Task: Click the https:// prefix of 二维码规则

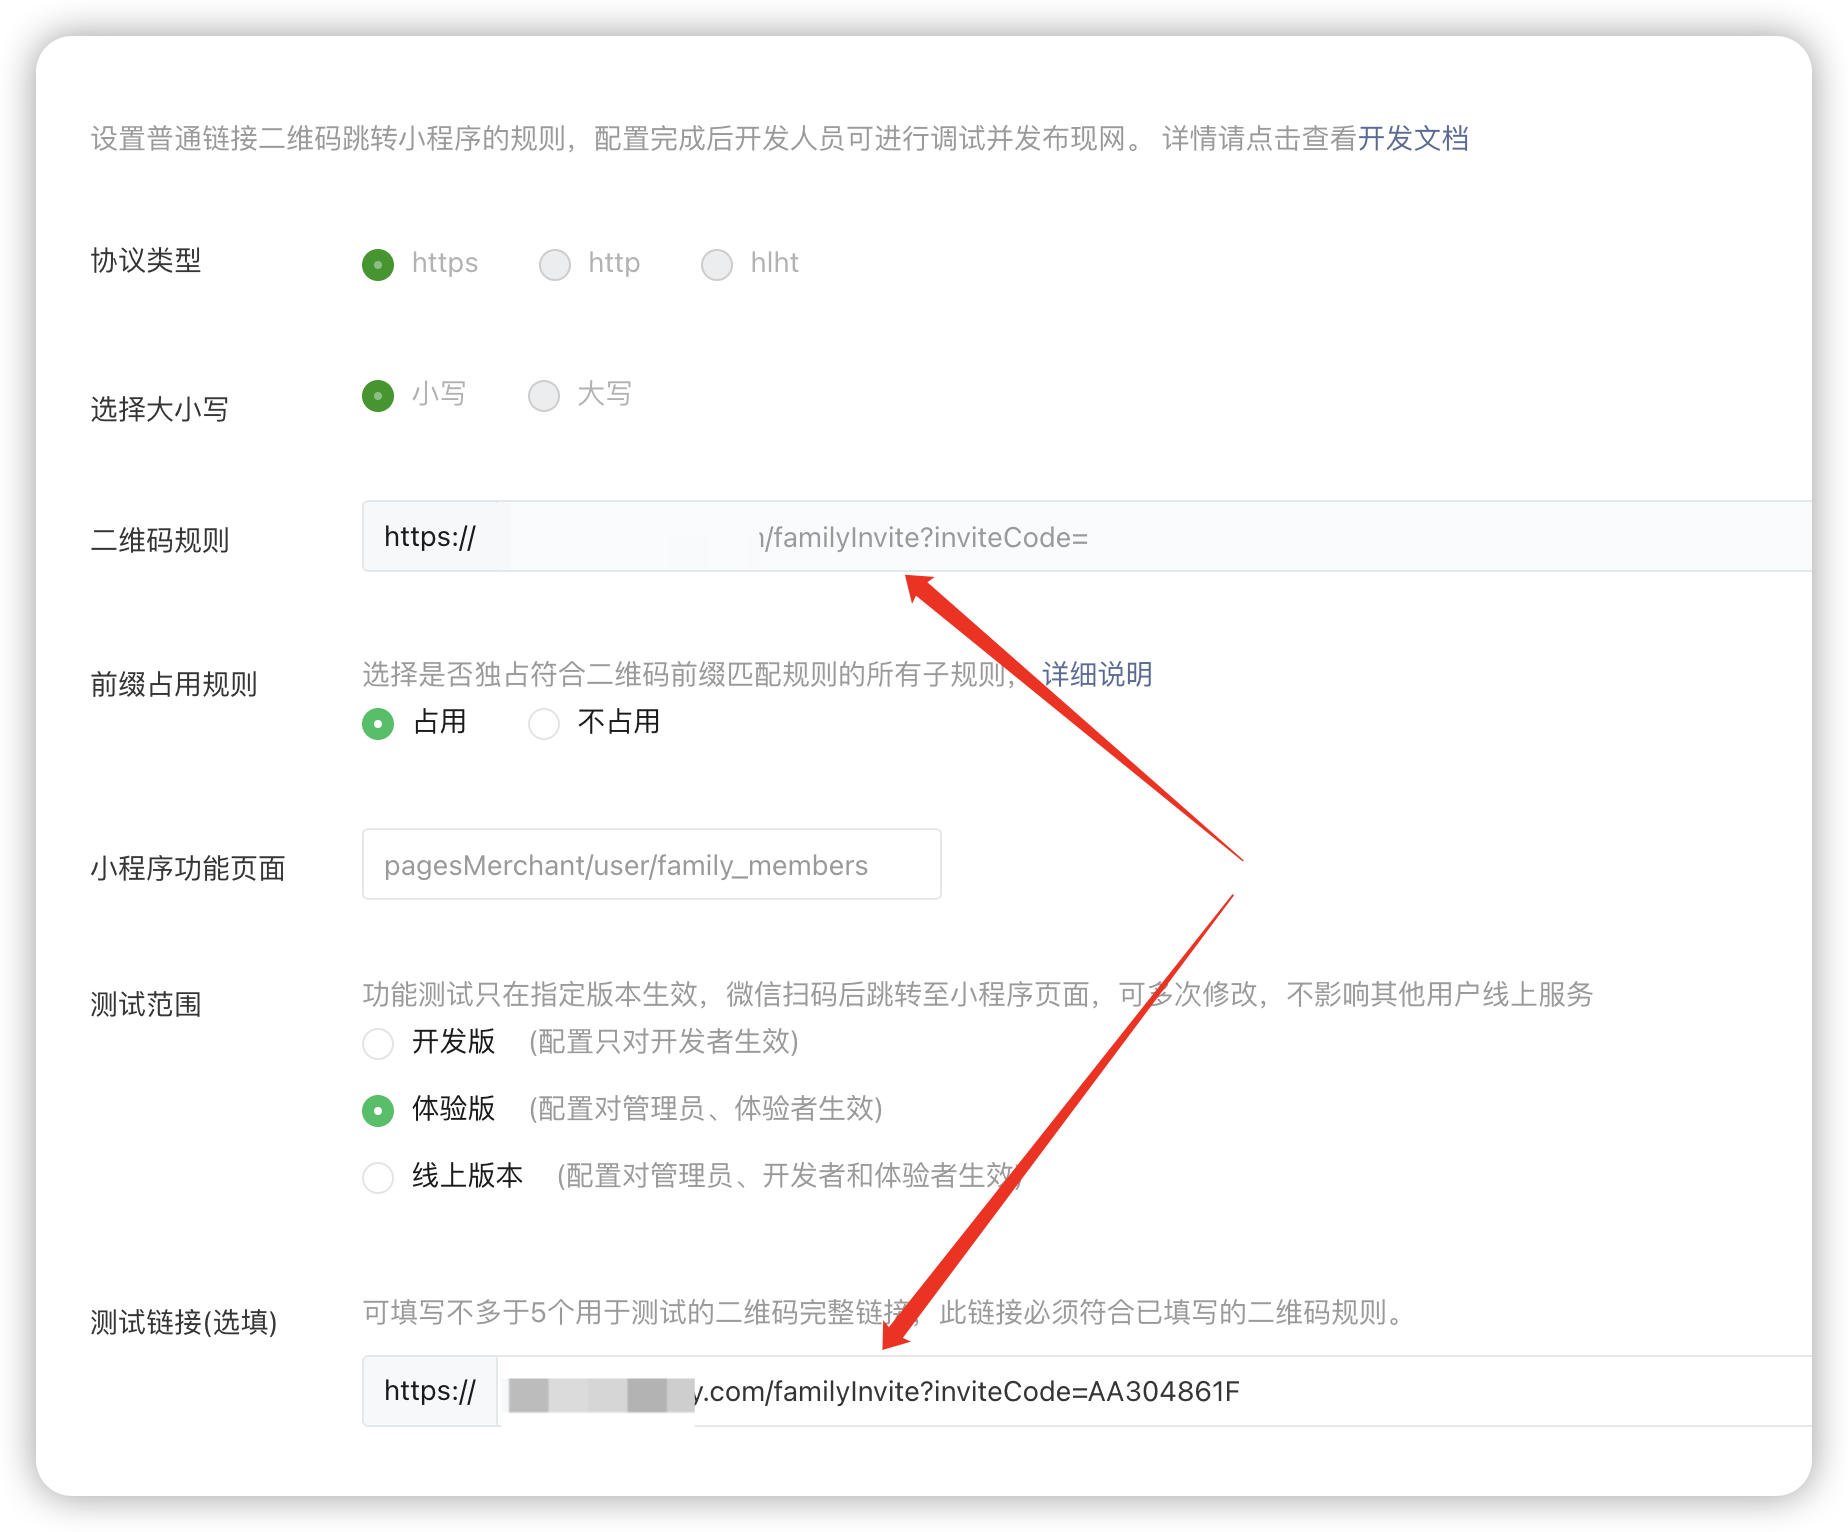Action: pos(430,537)
